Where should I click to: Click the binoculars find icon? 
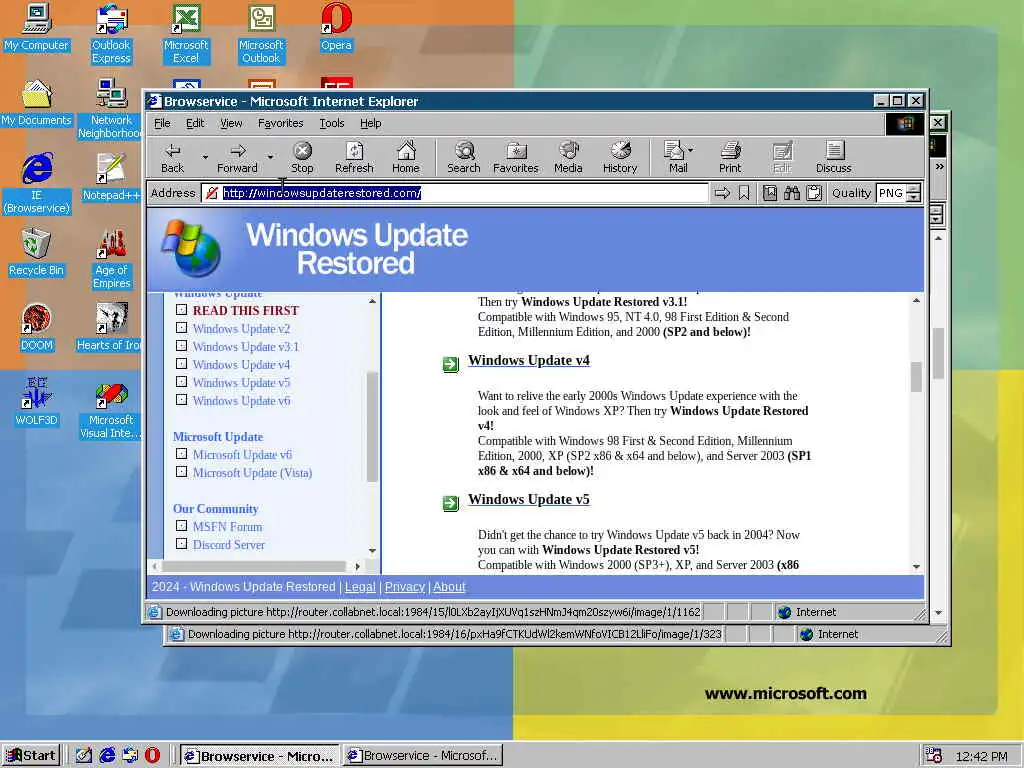click(792, 193)
